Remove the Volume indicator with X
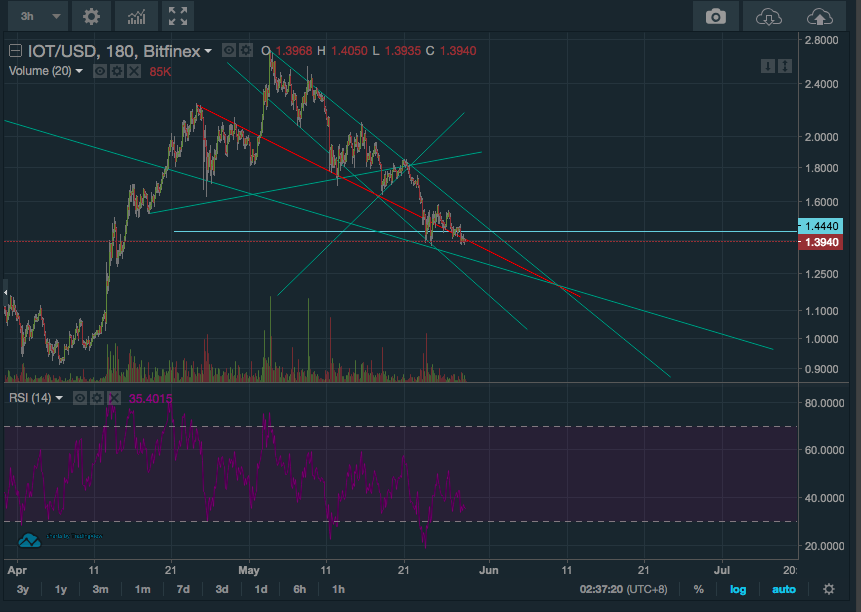This screenshot has height=612, width=861. (x=134, y=71)
